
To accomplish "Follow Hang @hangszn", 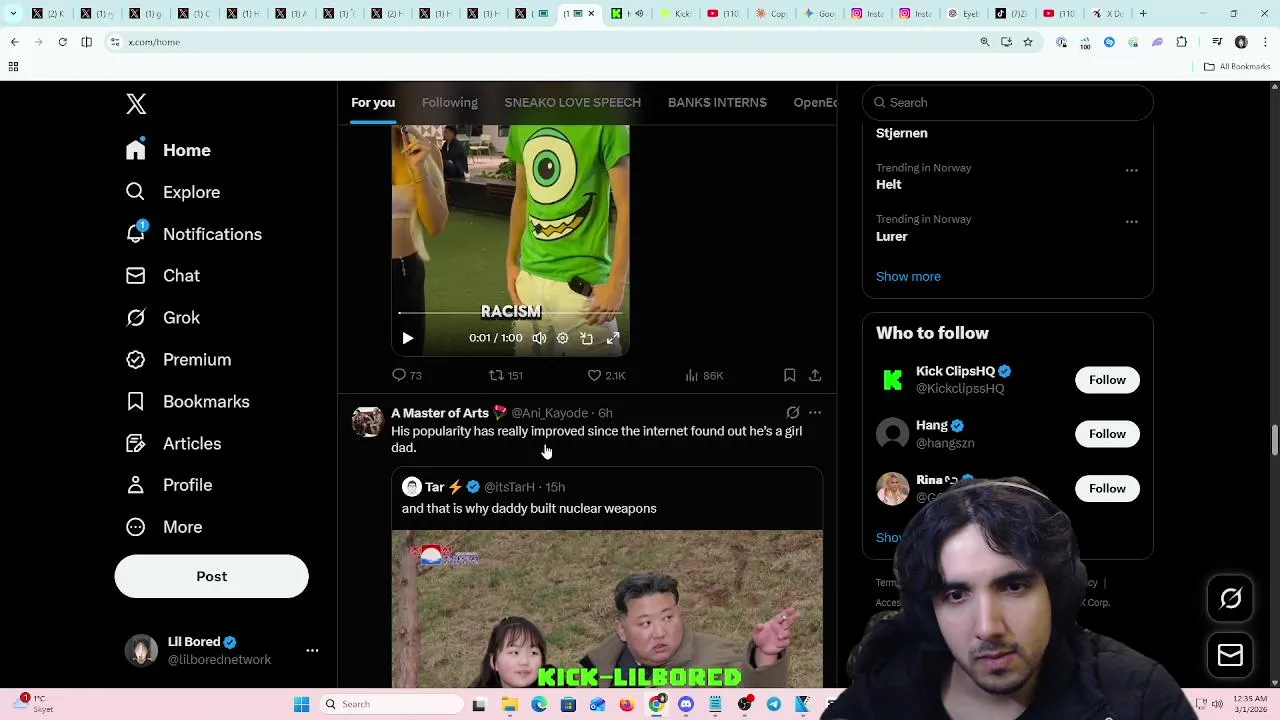I will coord(1107,434).
